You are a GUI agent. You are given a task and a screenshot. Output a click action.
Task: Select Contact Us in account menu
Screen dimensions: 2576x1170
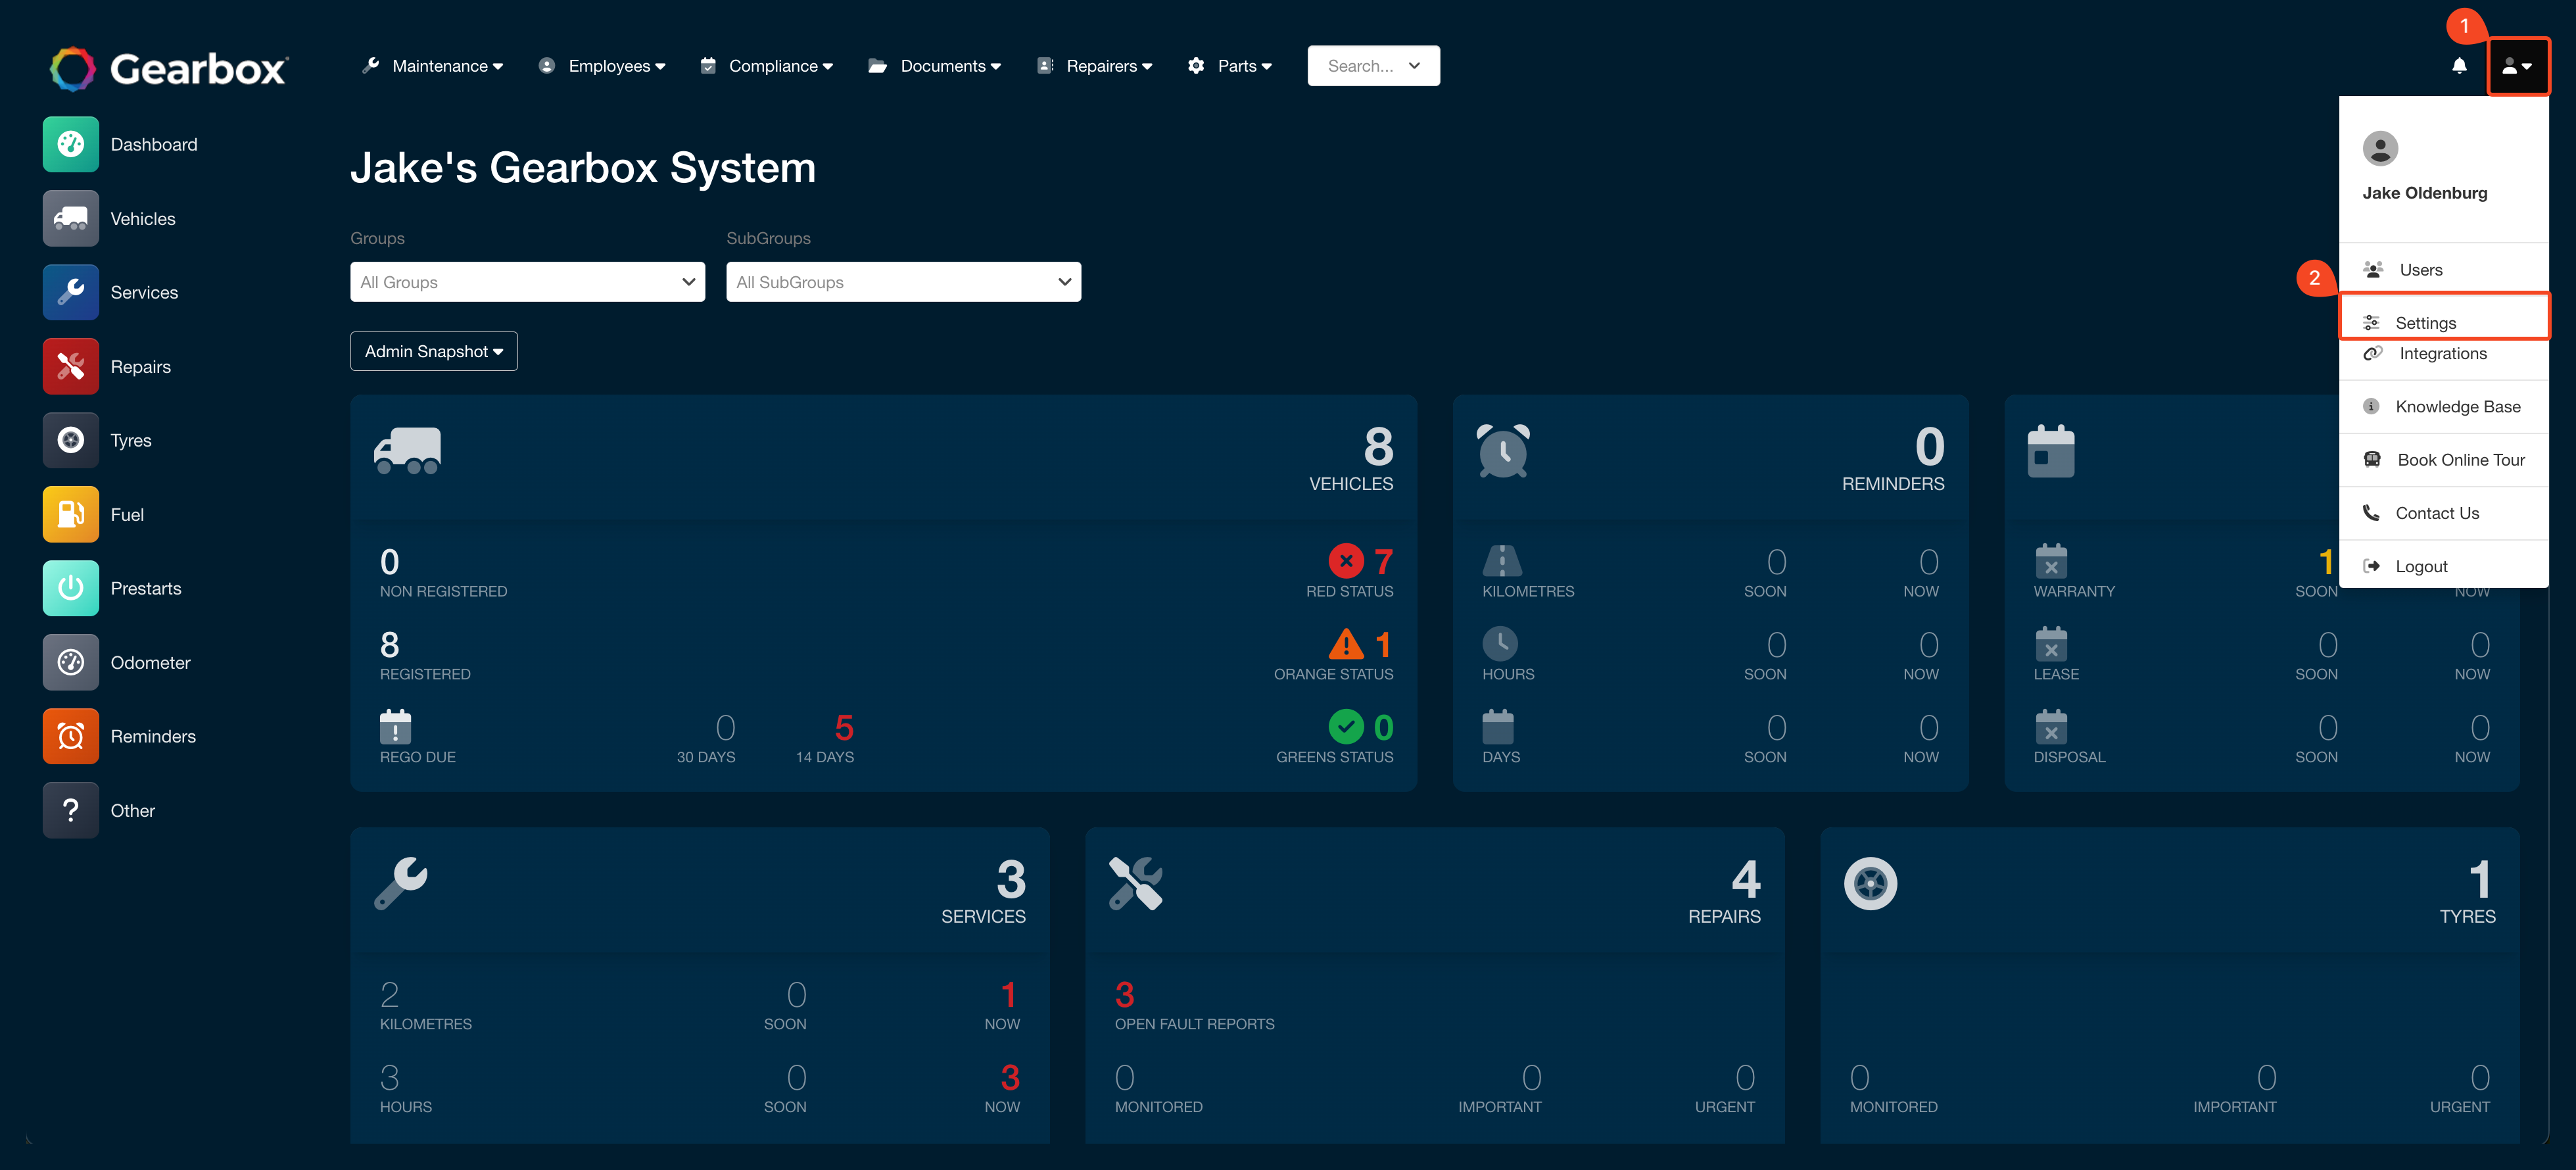pos(2443,513)
